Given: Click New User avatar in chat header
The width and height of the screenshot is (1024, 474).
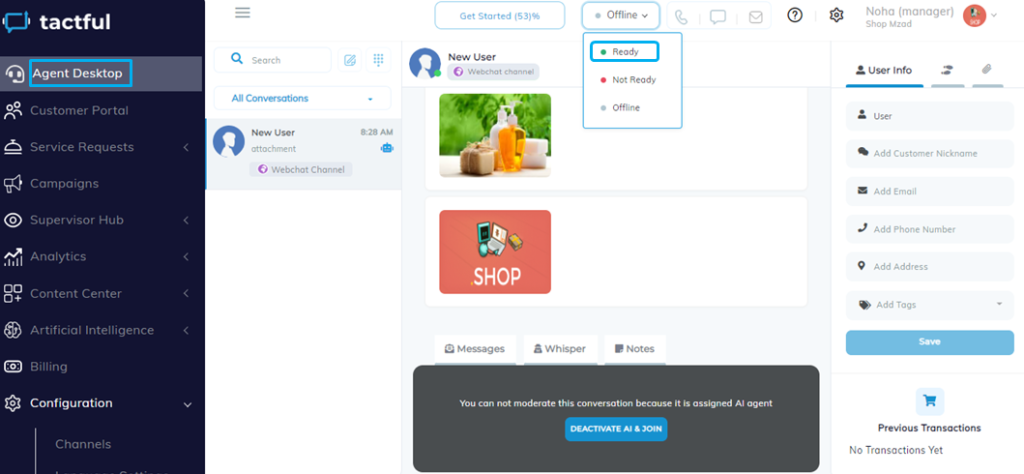Looking at the screenshot, I should tap(424, 63).
